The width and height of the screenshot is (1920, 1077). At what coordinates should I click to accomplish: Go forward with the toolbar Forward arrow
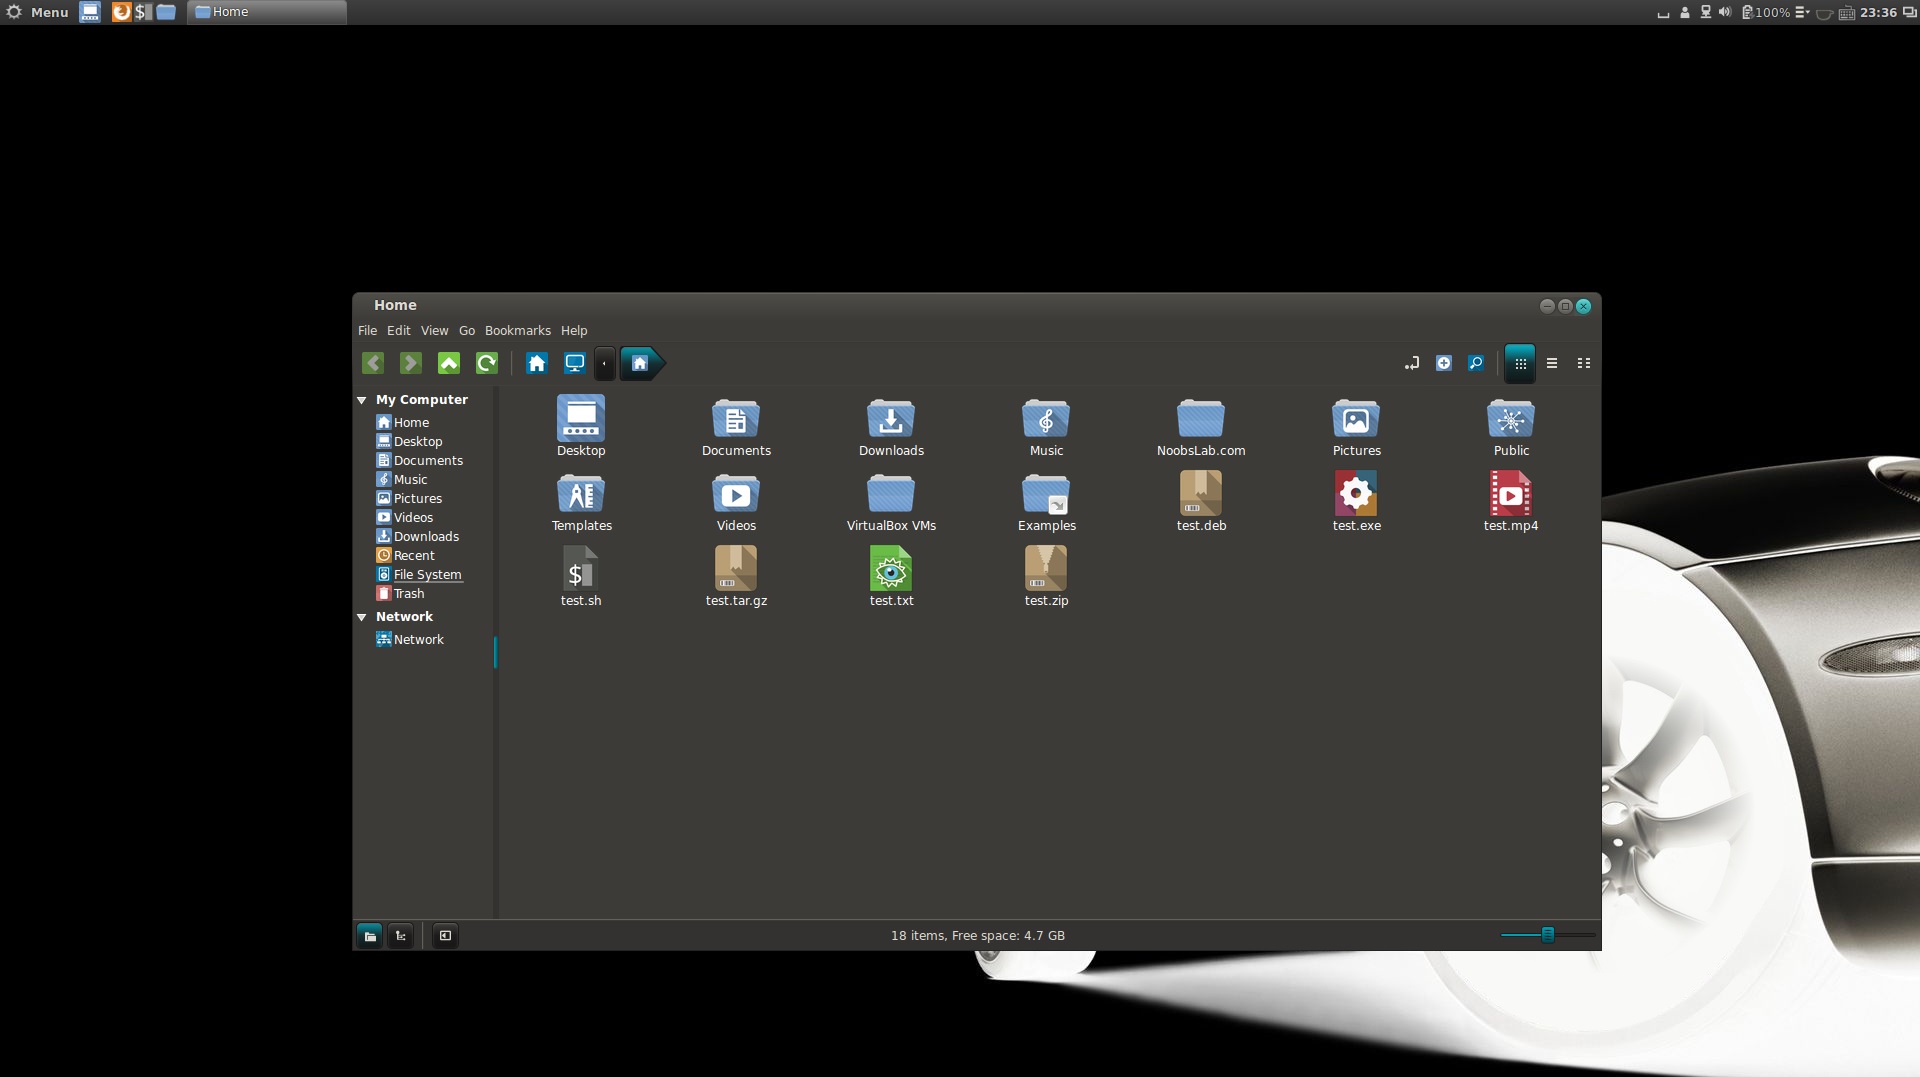tap(410, 363)
